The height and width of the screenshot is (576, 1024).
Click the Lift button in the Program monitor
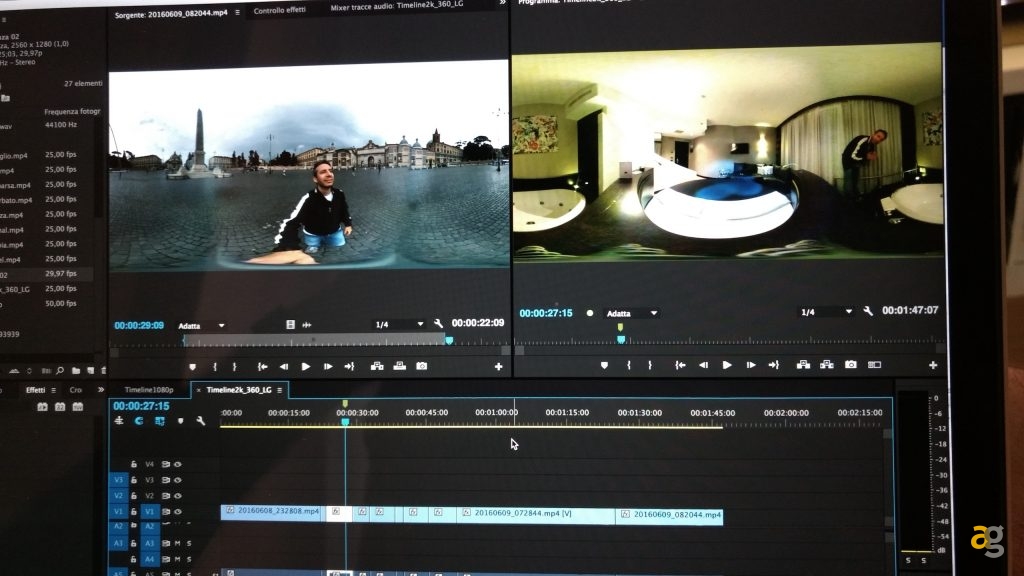pos(802,365)
